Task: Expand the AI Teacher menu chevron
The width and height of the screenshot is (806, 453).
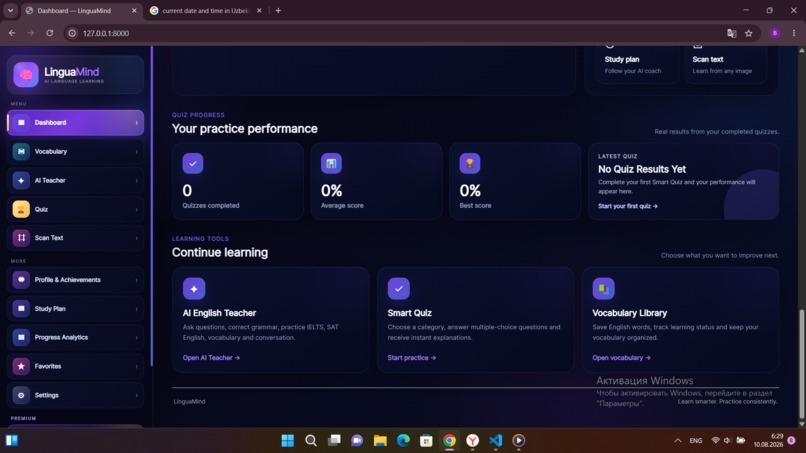Action: coord(137,181)
